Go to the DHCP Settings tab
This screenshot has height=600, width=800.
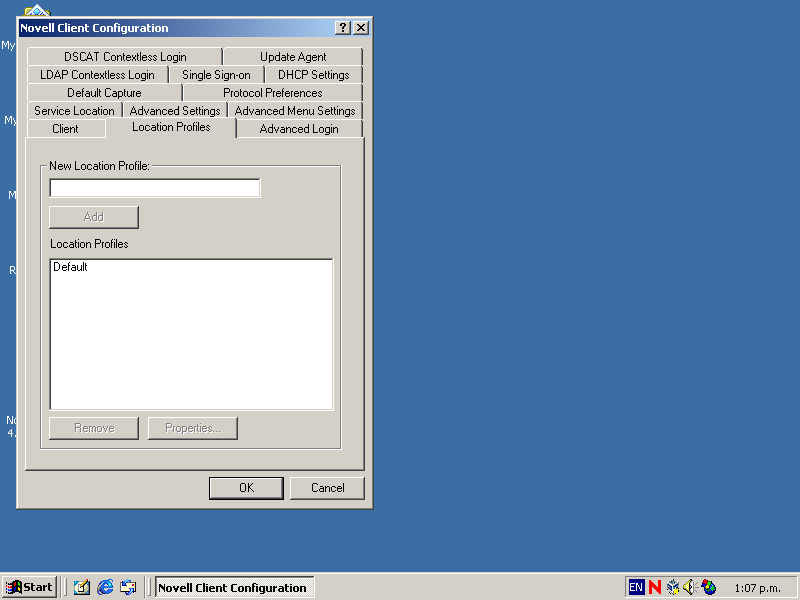tap(314, 74)
